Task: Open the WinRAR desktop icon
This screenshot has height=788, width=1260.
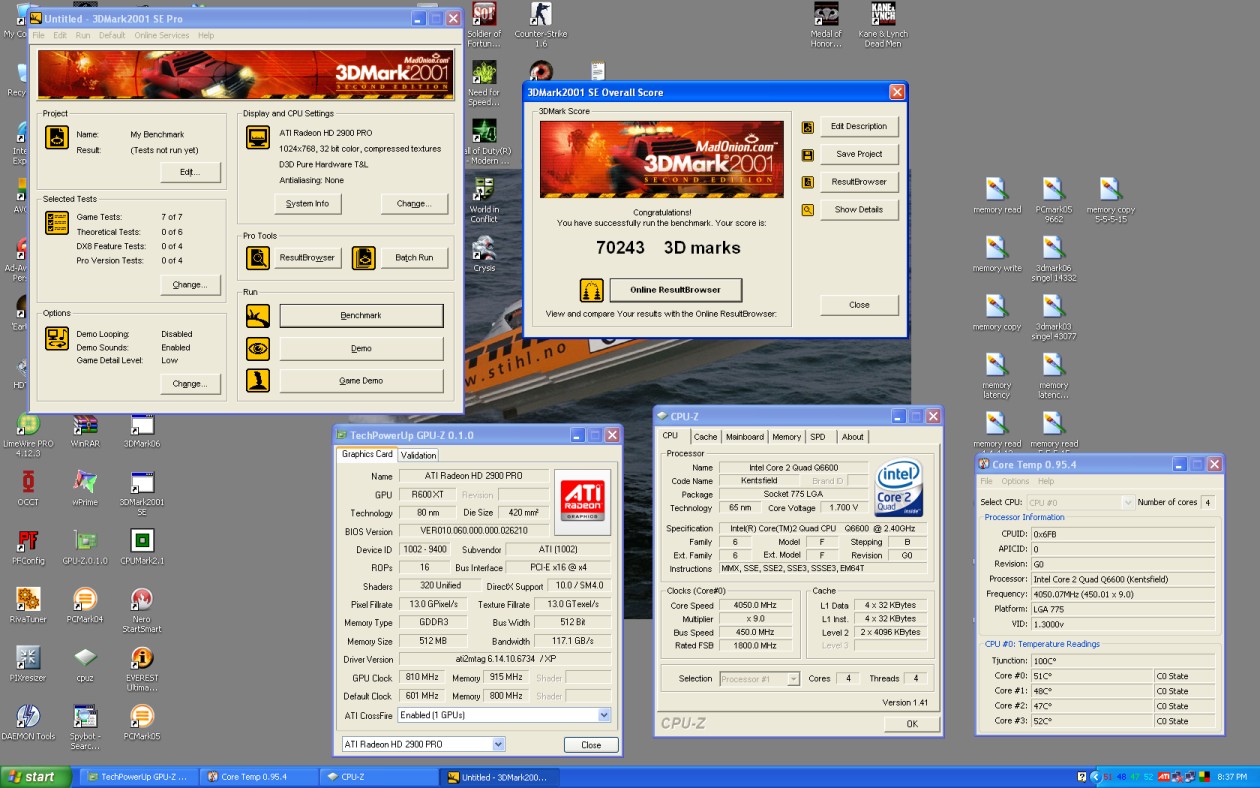Action: tap(85, 430)
